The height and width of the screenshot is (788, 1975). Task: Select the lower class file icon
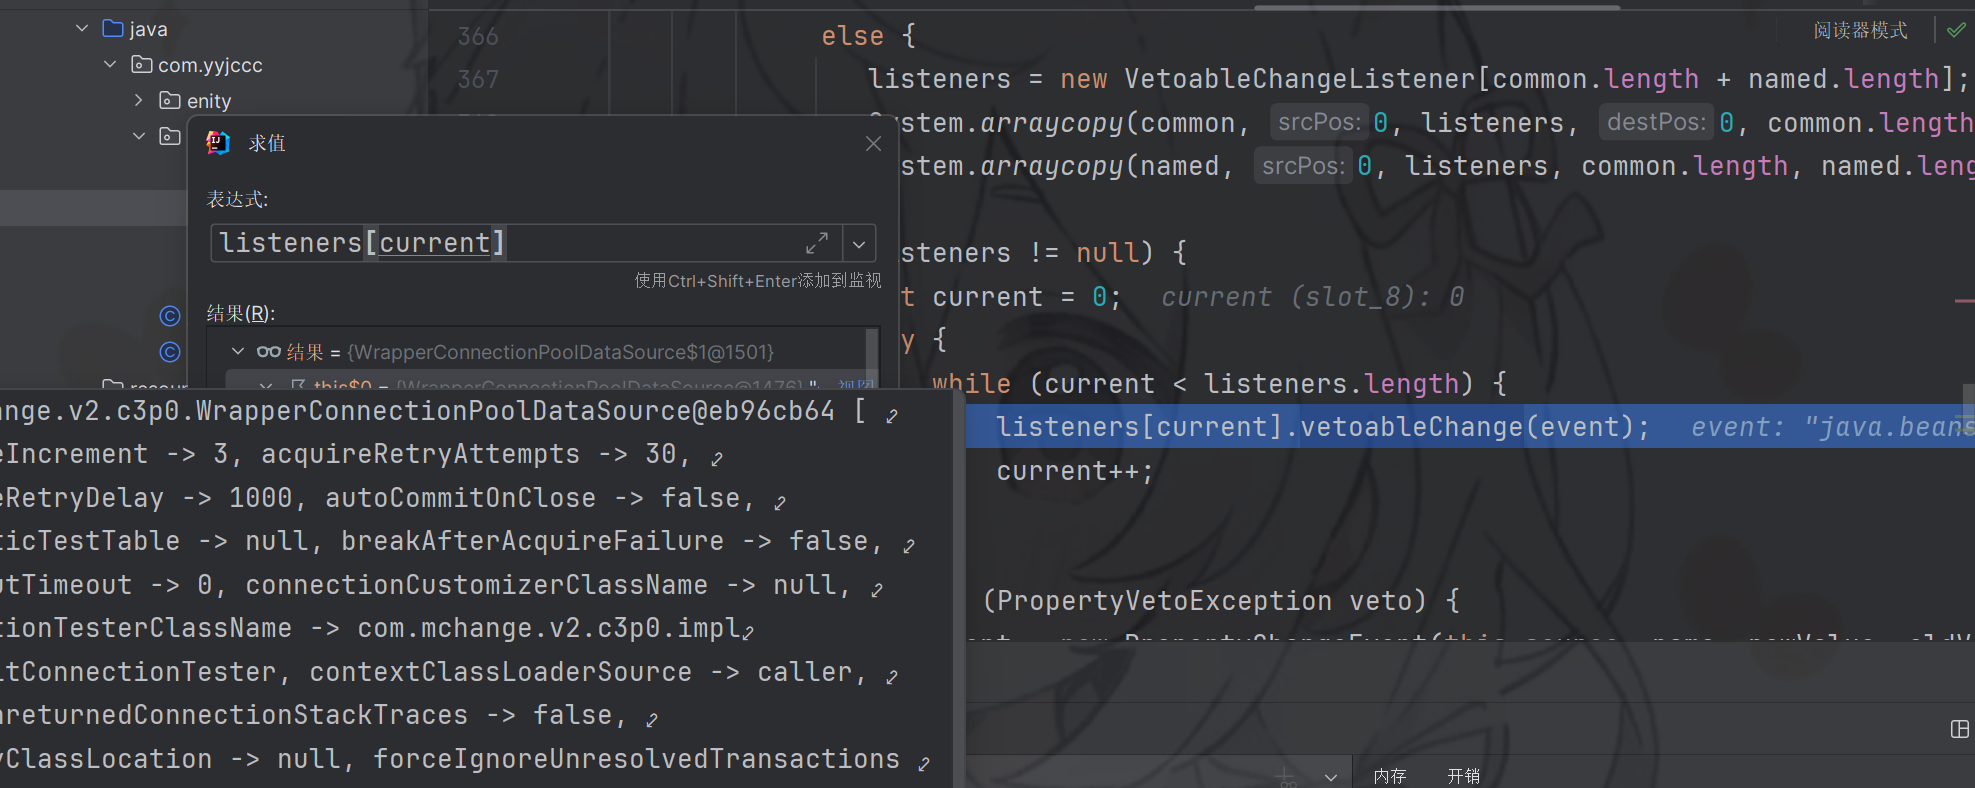(x=170, y=352)
